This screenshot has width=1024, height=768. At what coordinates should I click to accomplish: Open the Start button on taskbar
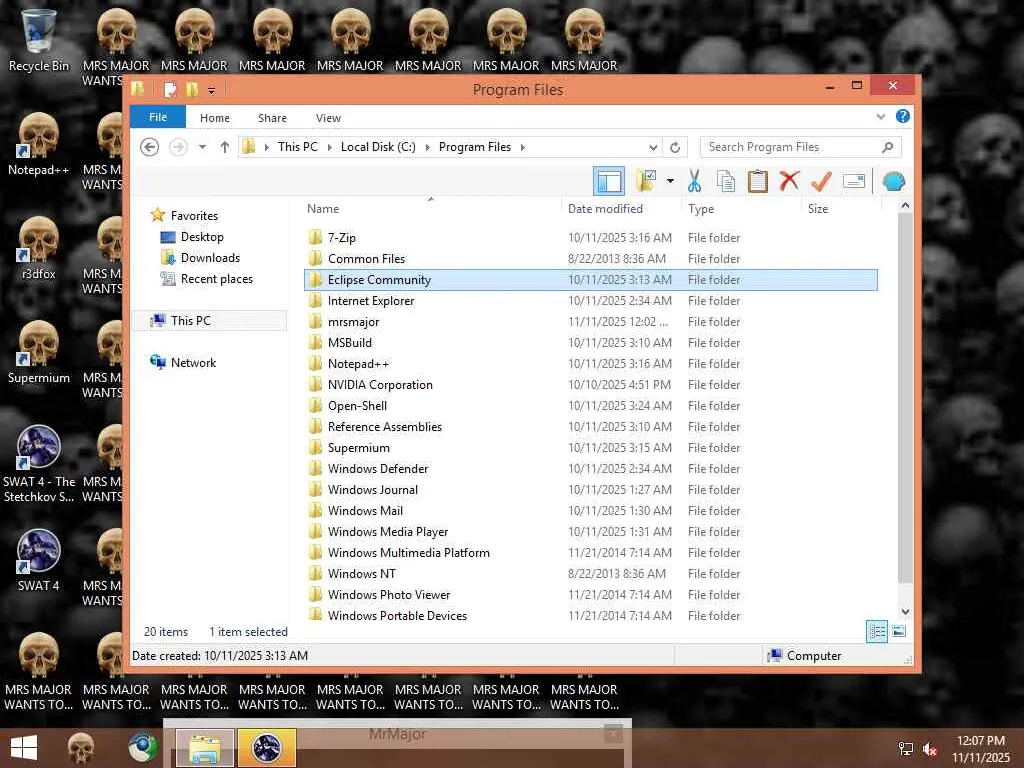[x=24, y=748]
